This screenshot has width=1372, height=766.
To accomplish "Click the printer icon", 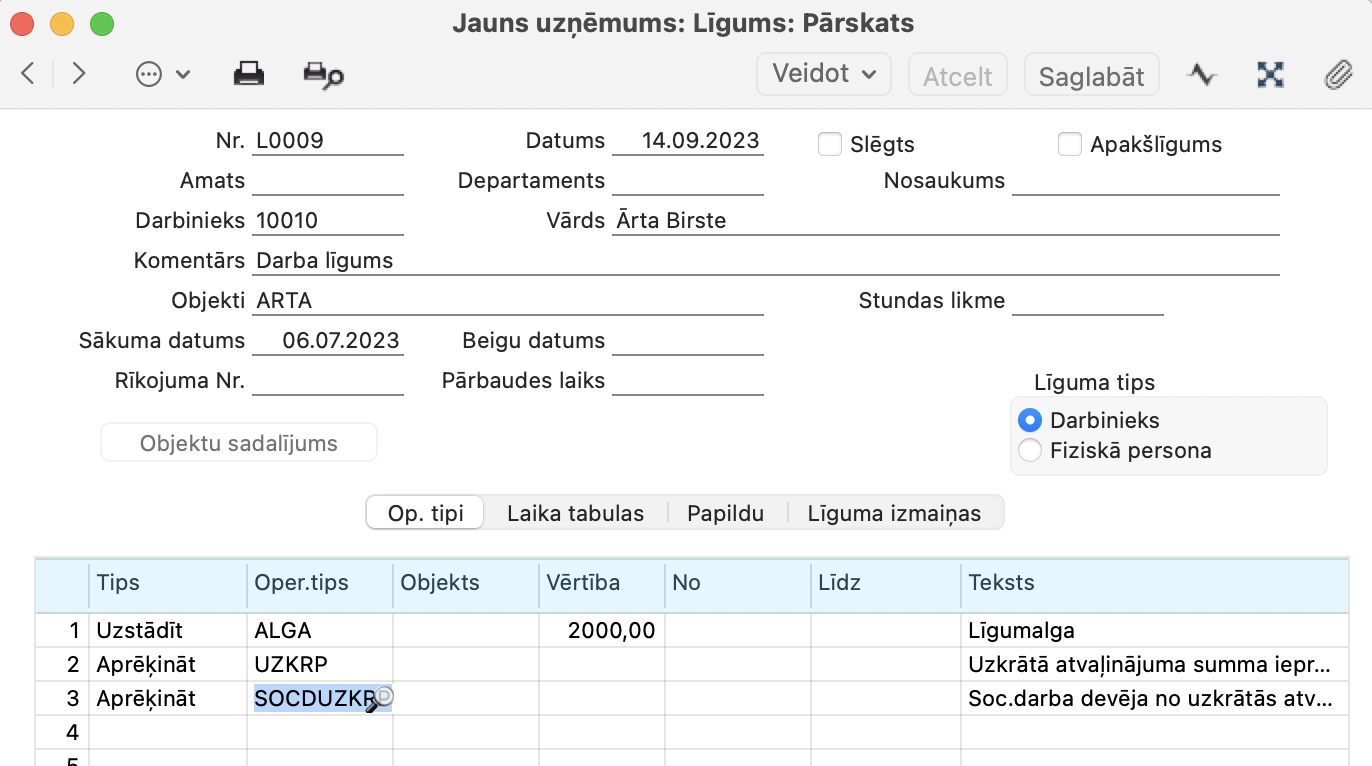I will [248, 75].
